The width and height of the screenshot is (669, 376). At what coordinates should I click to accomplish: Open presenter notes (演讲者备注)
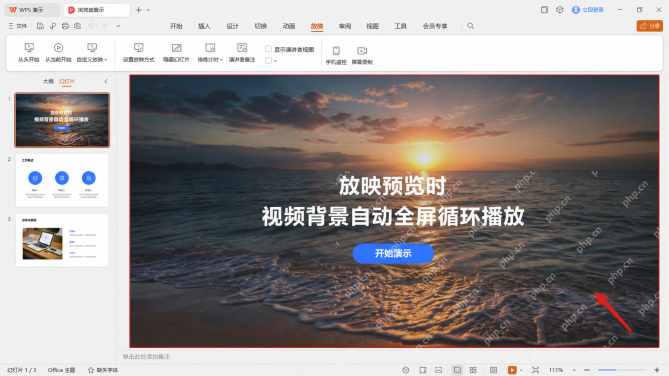click(242, 52)
